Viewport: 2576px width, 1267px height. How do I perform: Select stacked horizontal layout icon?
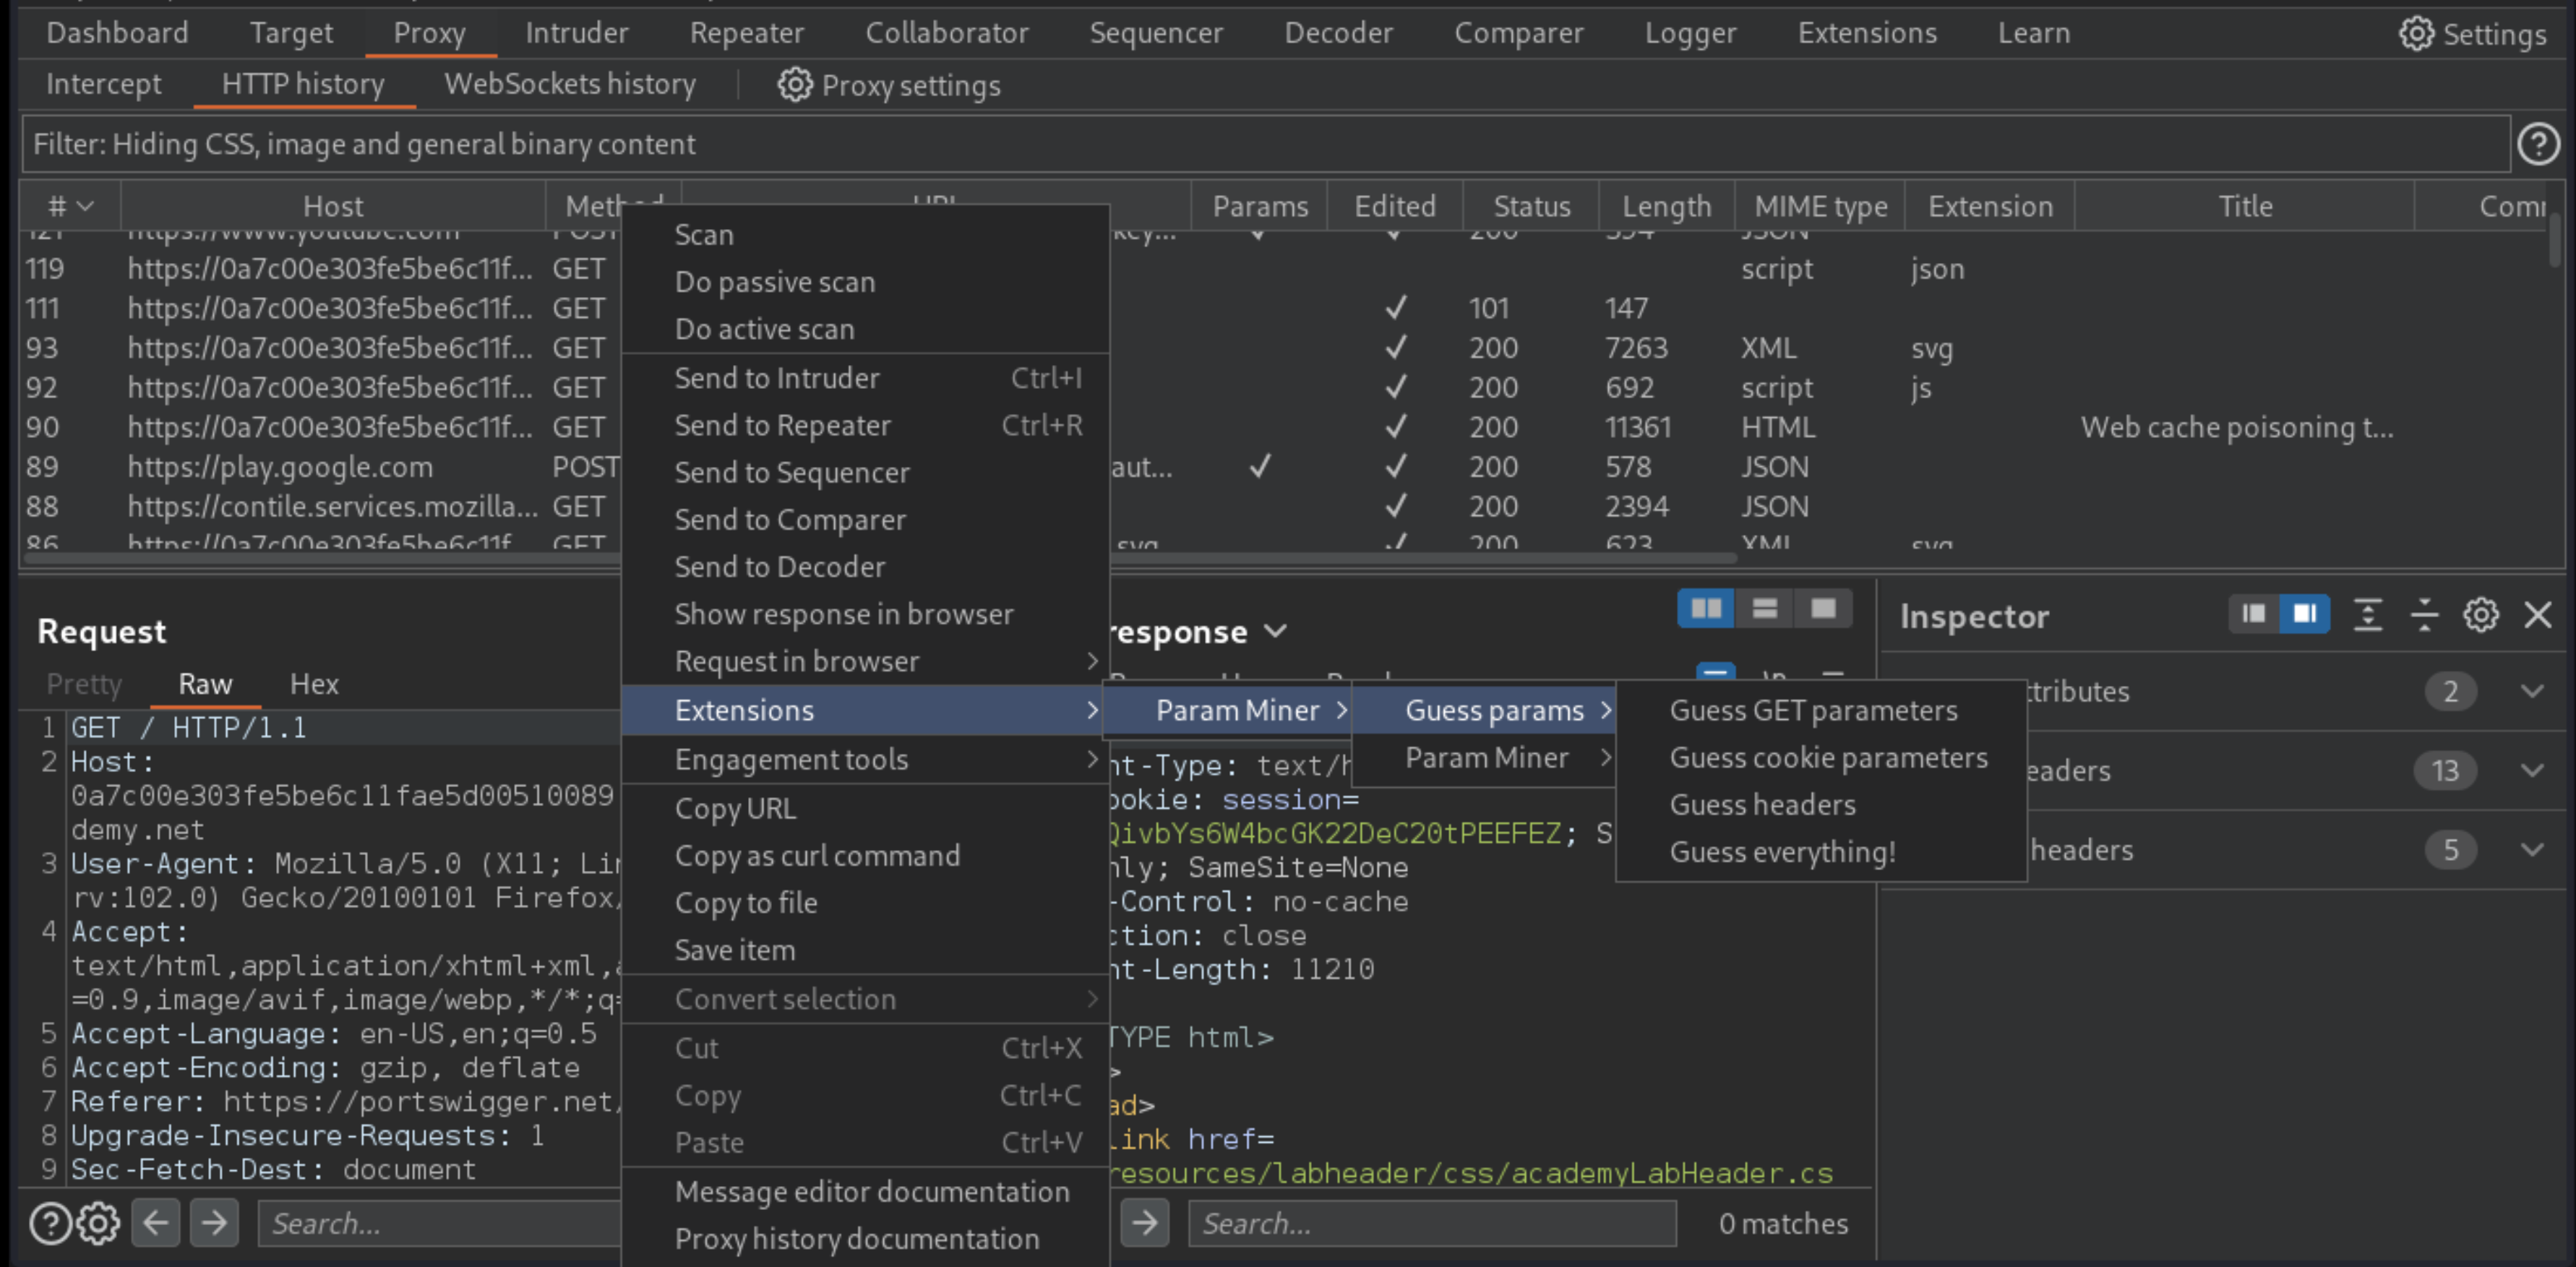pyautogui.click(x=1764, y=609)
